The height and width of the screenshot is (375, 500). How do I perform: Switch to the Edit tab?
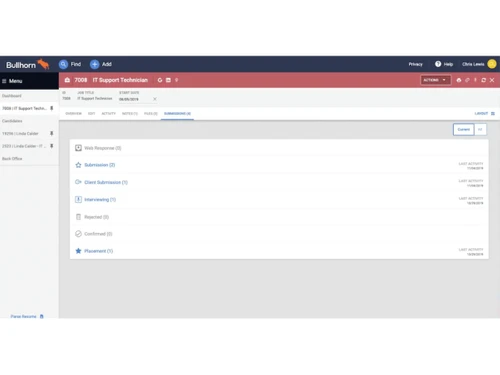(x=91, y=114)
